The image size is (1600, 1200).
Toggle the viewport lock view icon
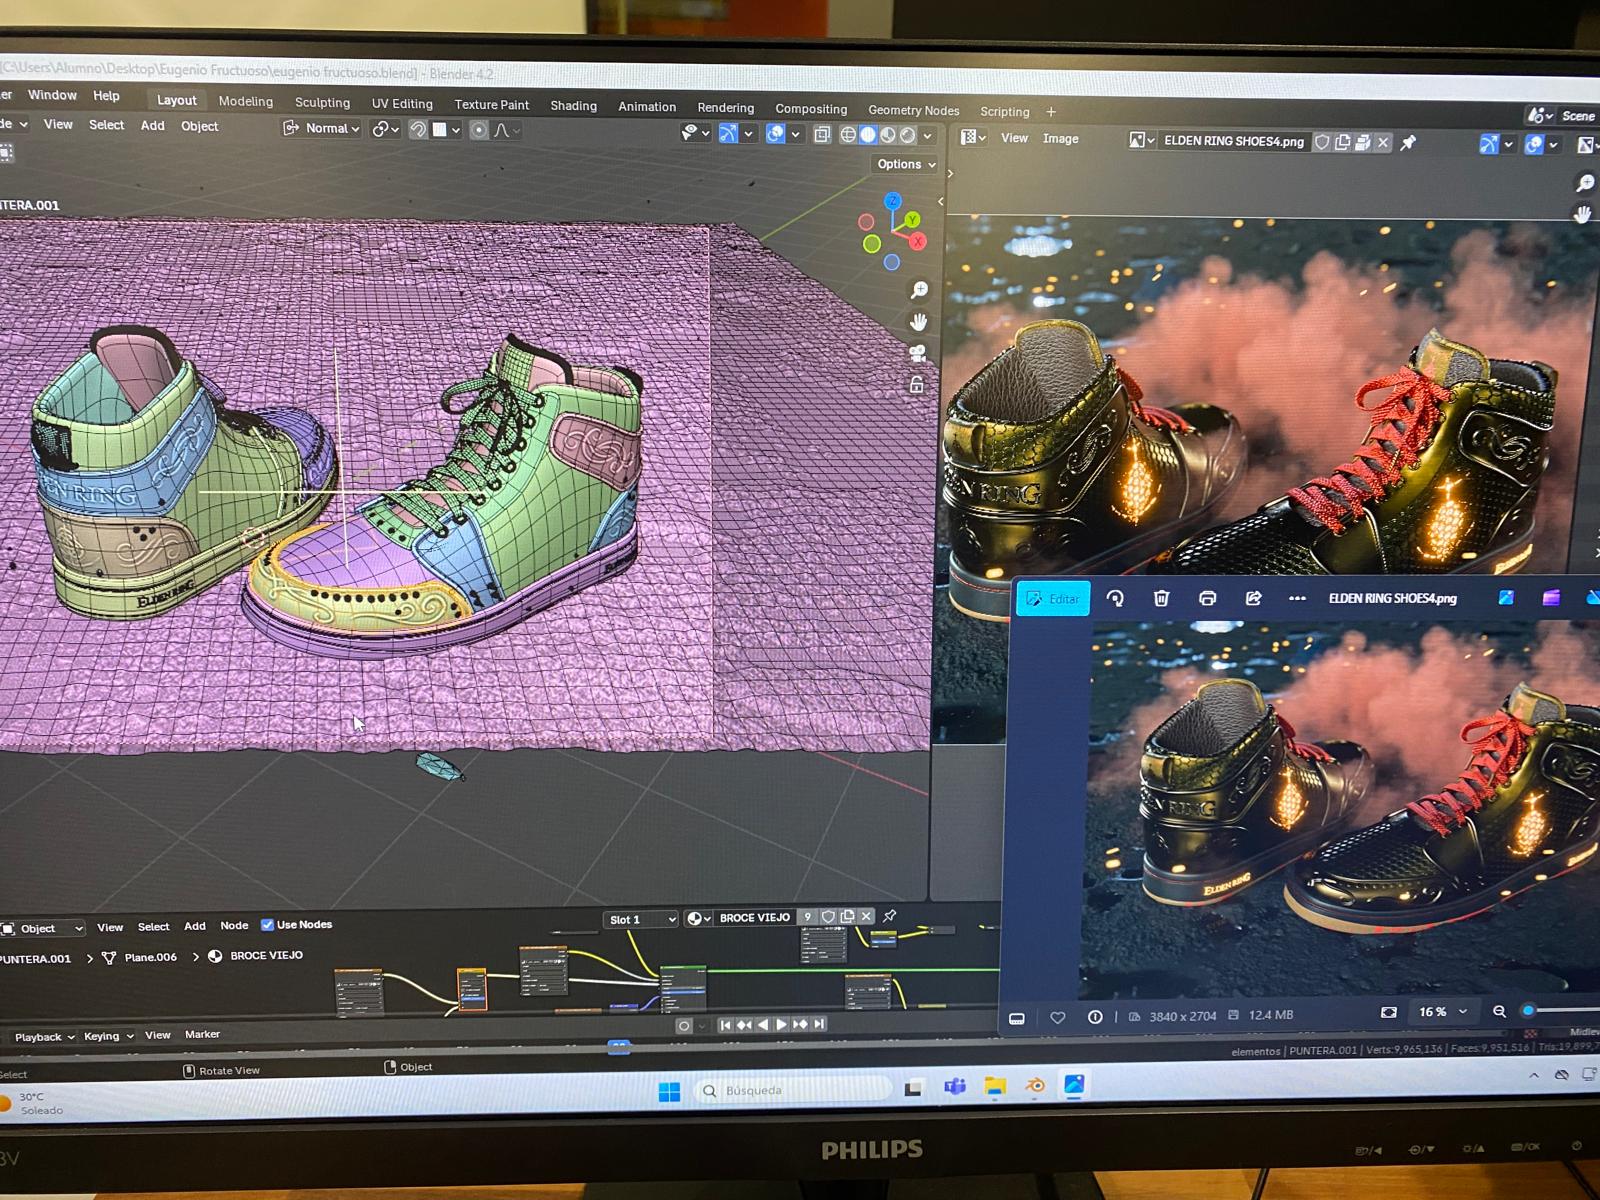coord(916,385)
